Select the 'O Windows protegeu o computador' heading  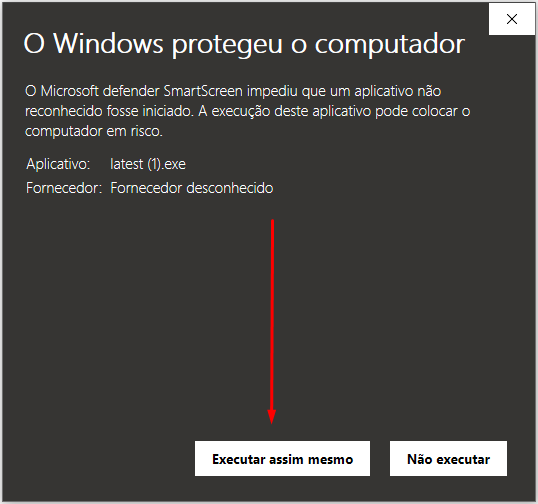(244, 45)
